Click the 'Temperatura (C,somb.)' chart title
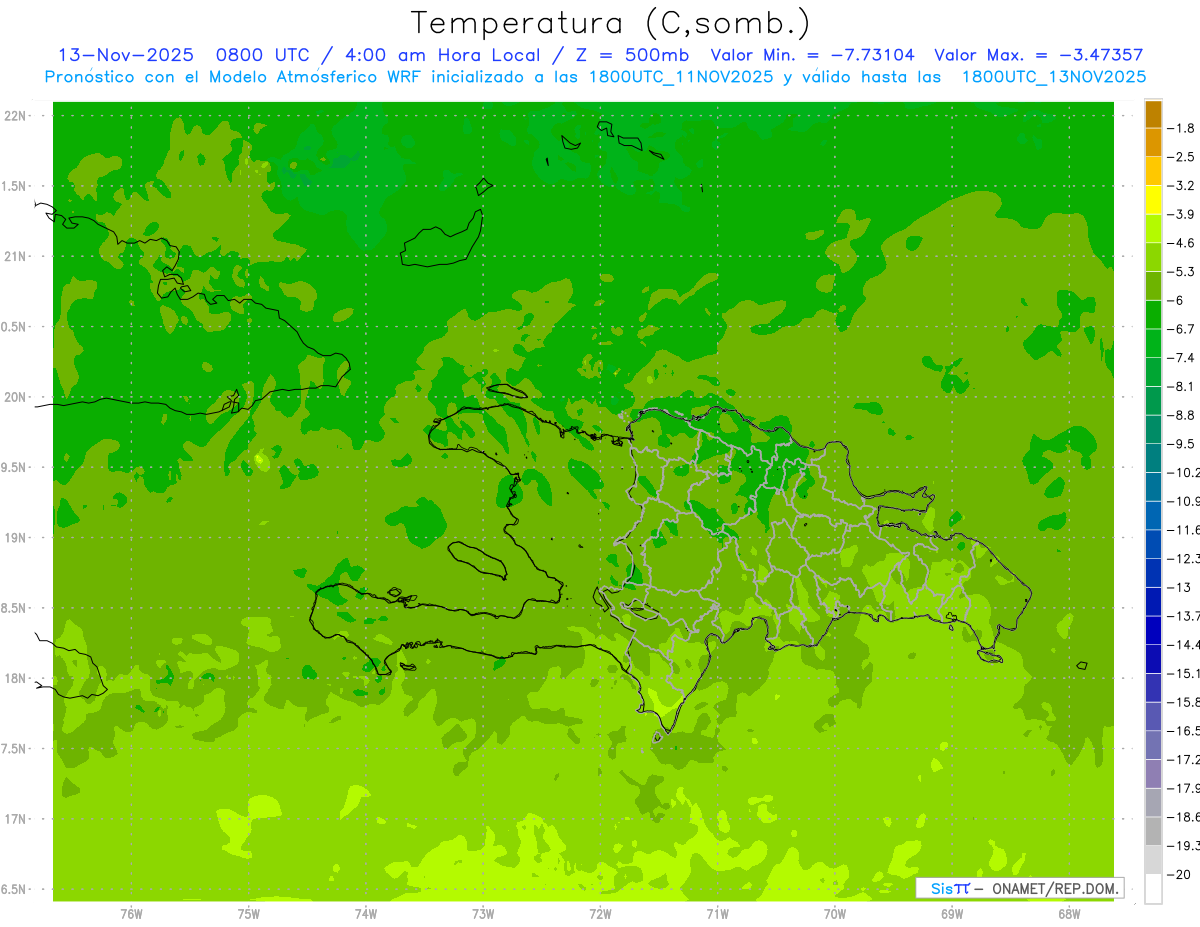 [611, 23]
